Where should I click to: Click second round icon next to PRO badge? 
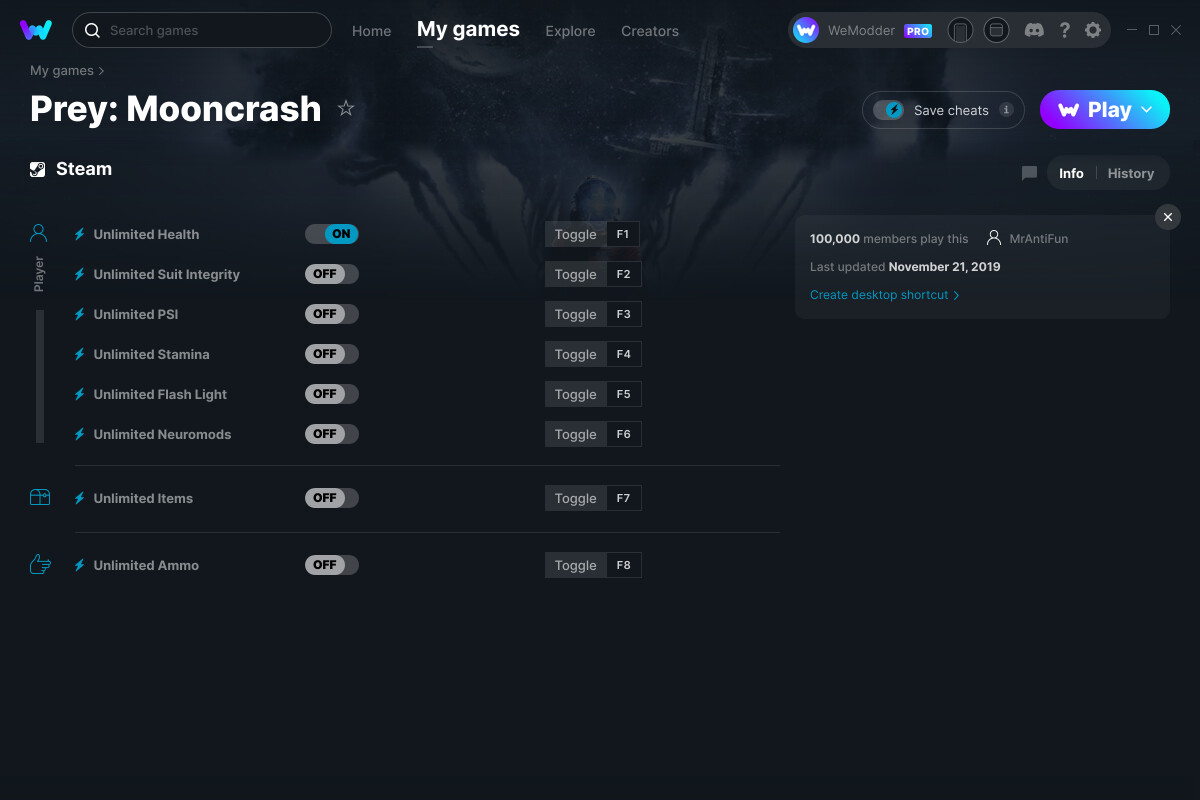996,30
